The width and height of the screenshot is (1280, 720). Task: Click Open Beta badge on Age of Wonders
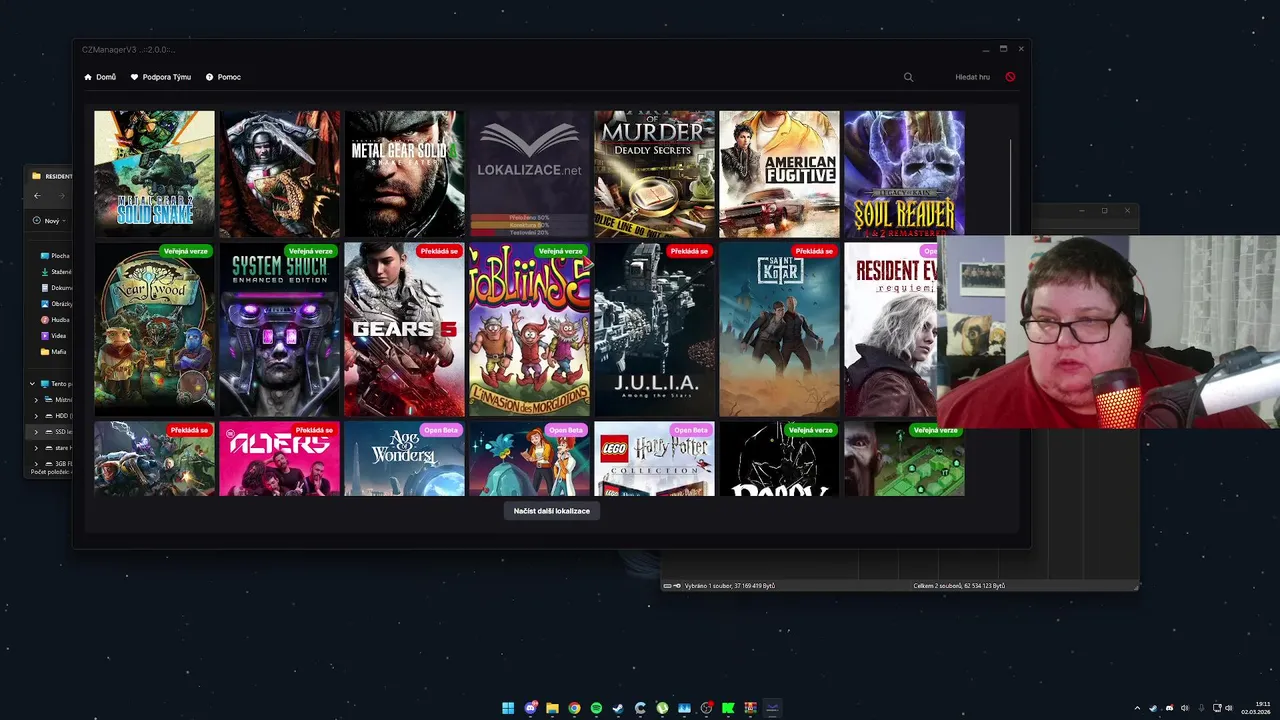(440, 430)
